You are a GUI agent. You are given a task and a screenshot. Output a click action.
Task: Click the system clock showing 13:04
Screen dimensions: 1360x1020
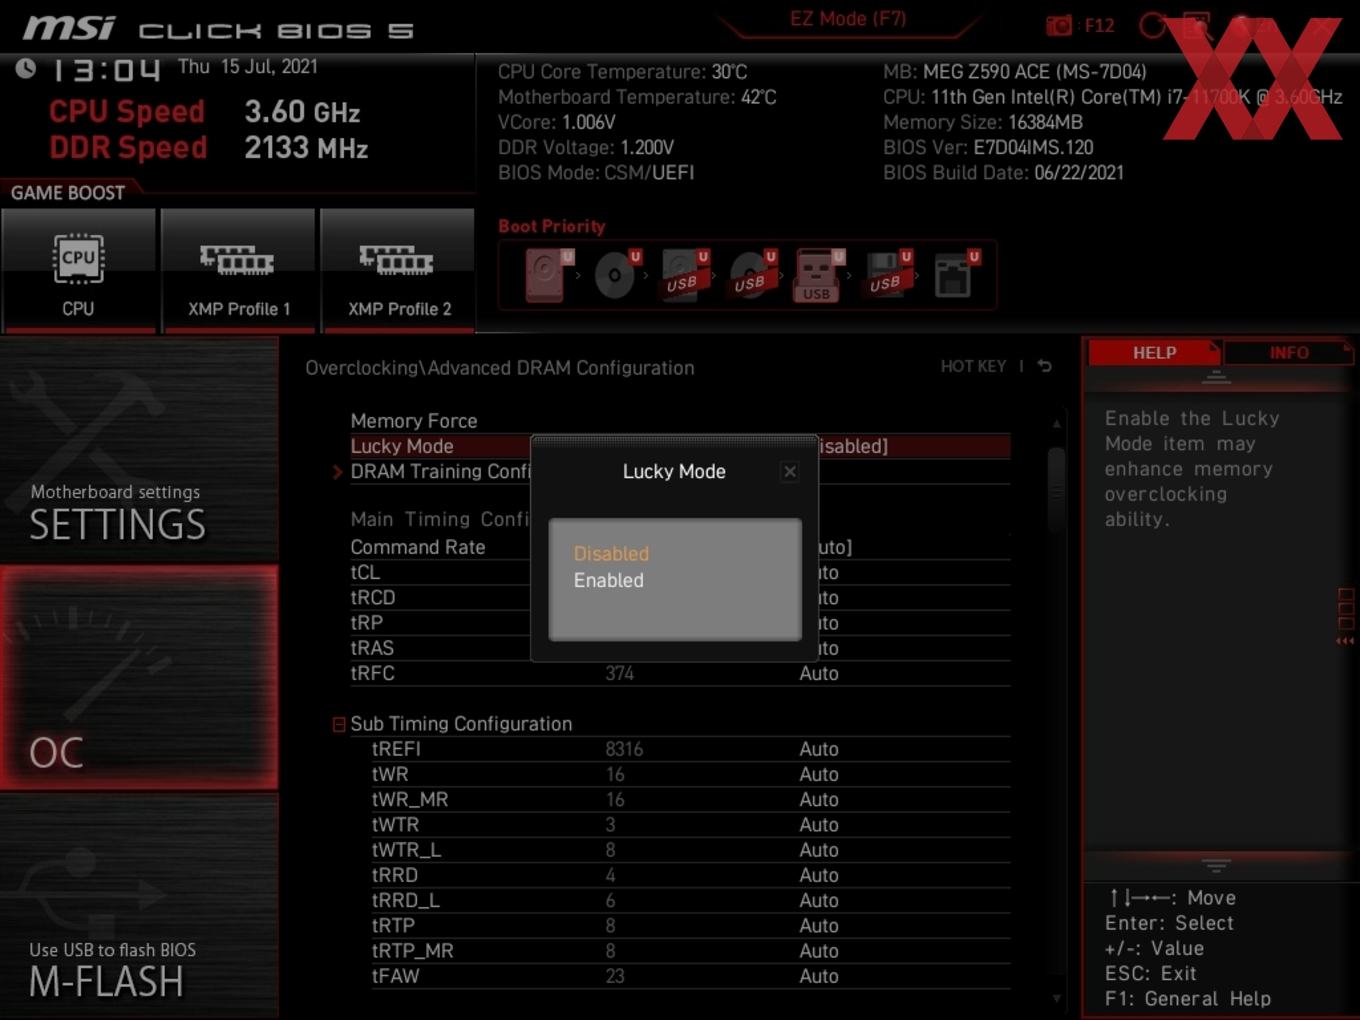105,70
